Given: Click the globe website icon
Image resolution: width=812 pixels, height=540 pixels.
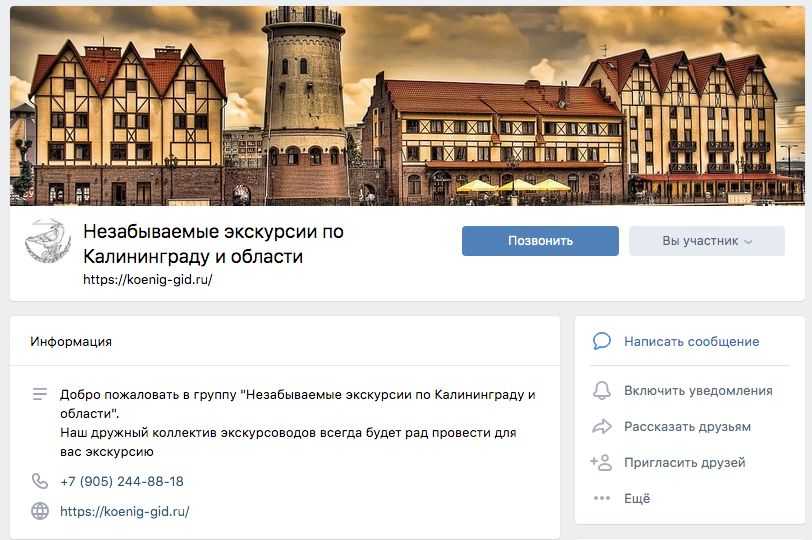Looking at the screenshot, I should click(40, 511).
